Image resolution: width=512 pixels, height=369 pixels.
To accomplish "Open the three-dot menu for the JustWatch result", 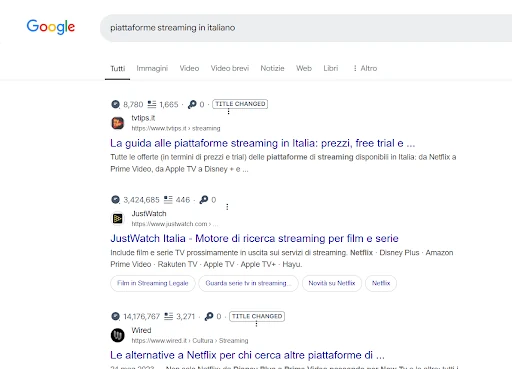I will point(227,207).
